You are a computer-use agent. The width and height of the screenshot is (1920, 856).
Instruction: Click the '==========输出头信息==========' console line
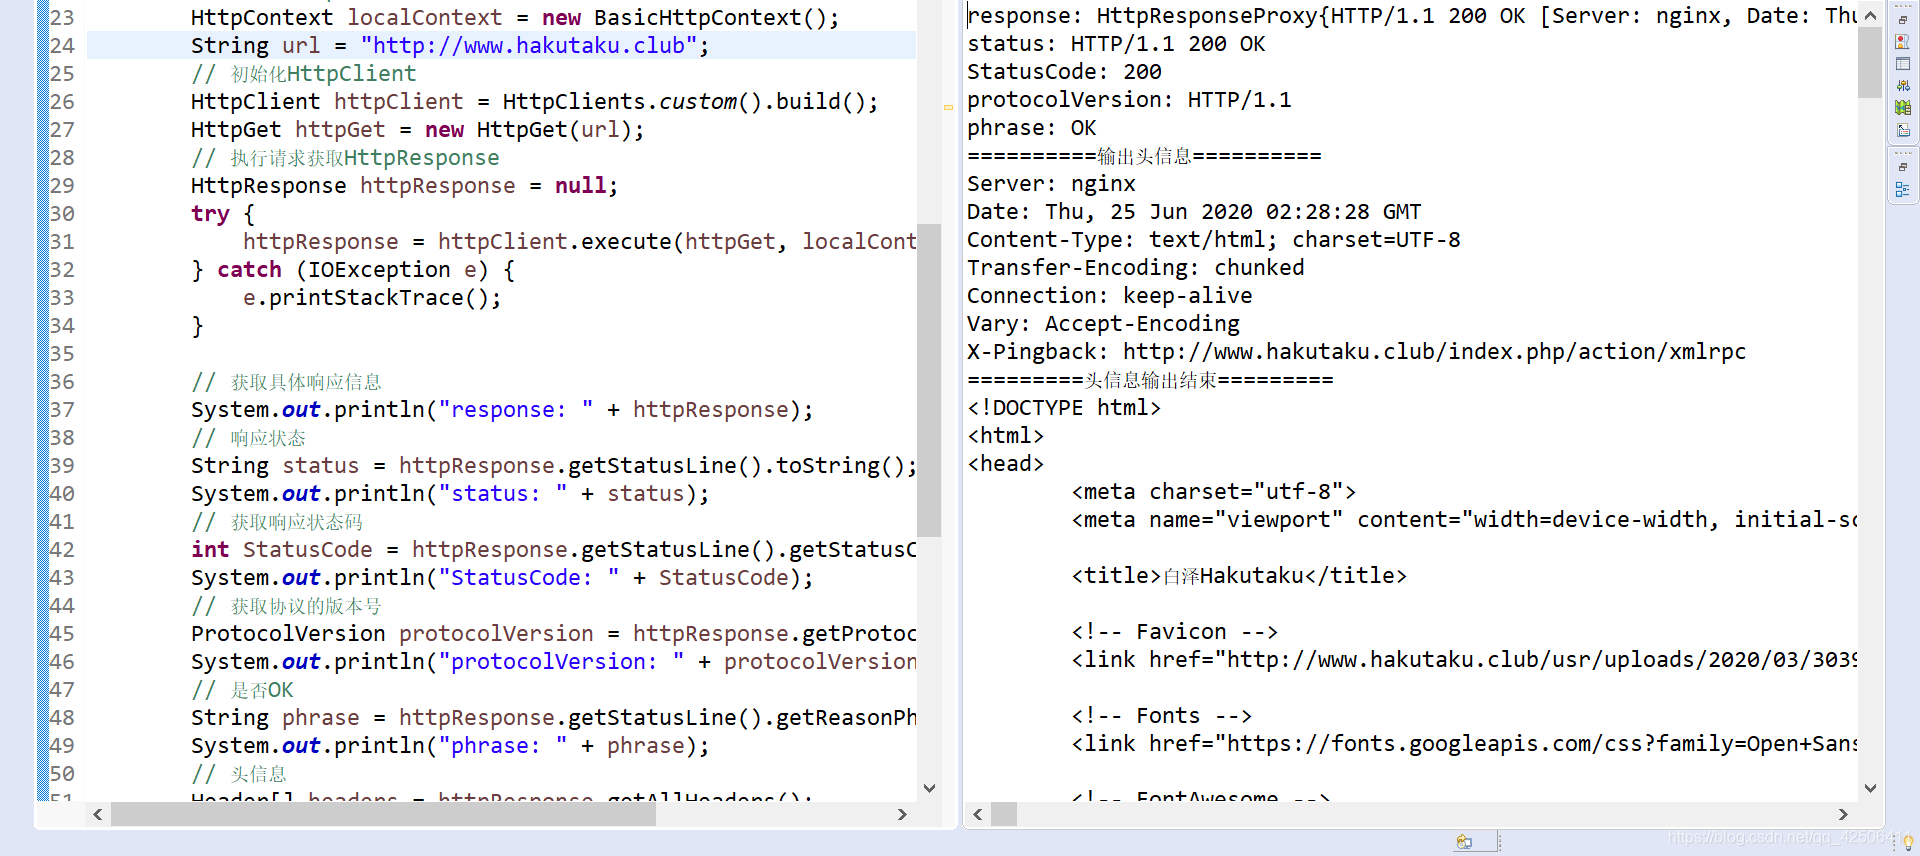(1144, 156)
